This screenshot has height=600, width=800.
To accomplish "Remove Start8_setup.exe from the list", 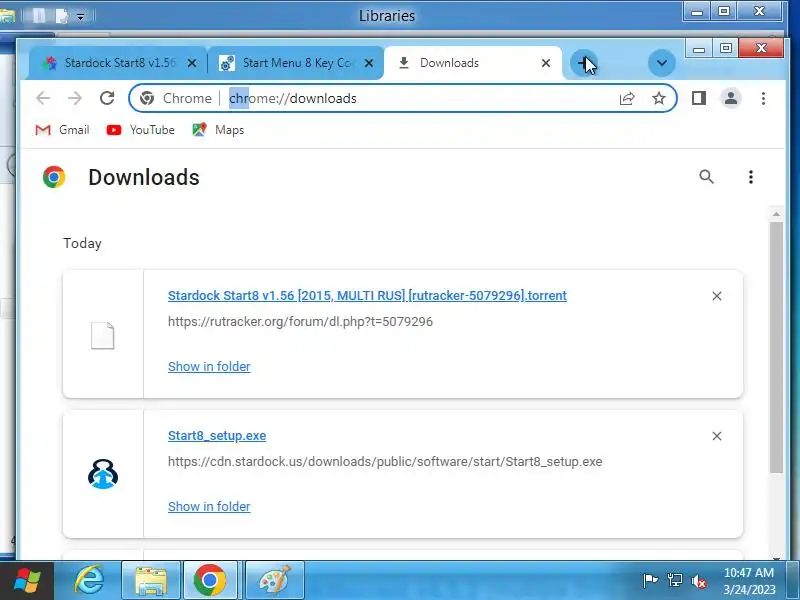I will coord(717,436).
